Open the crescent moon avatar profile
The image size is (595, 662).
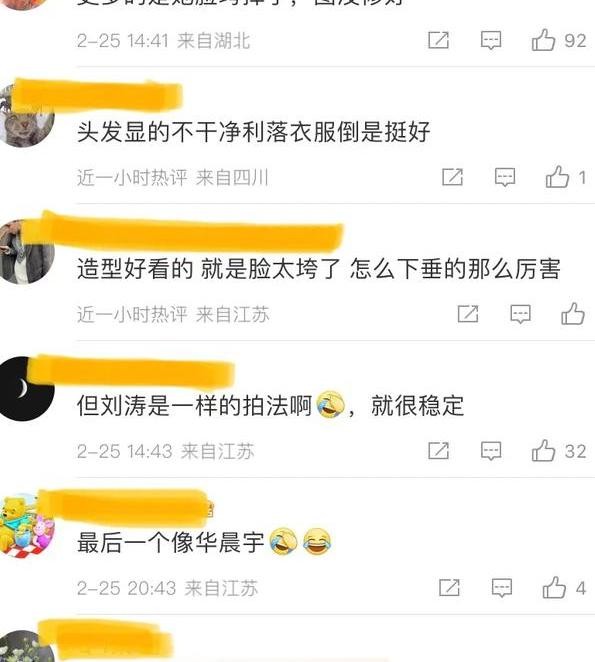pos(25,388)
